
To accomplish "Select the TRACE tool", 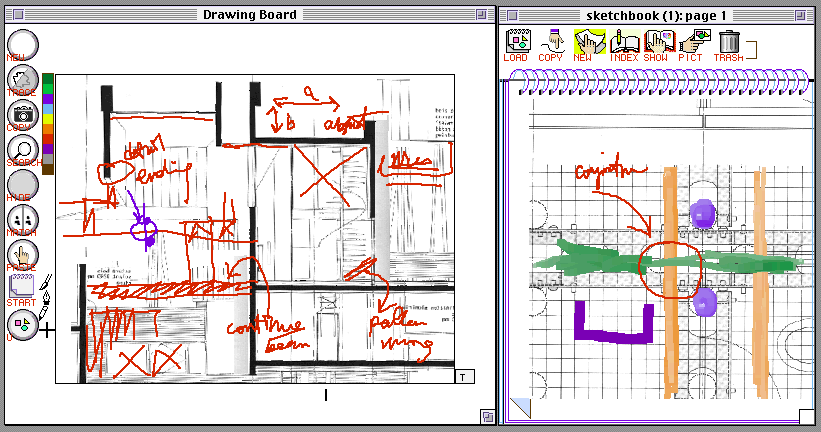I will pos(23,80).
